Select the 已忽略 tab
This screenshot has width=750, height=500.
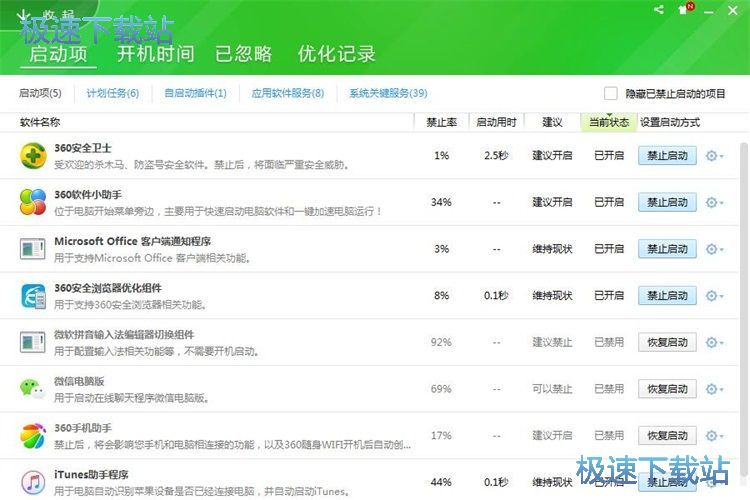[x=244, y=54]
